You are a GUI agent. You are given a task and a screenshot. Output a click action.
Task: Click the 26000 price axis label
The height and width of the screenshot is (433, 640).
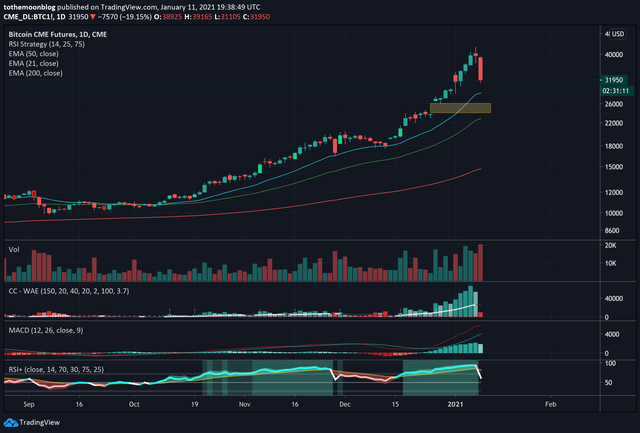tap(614, 104)
